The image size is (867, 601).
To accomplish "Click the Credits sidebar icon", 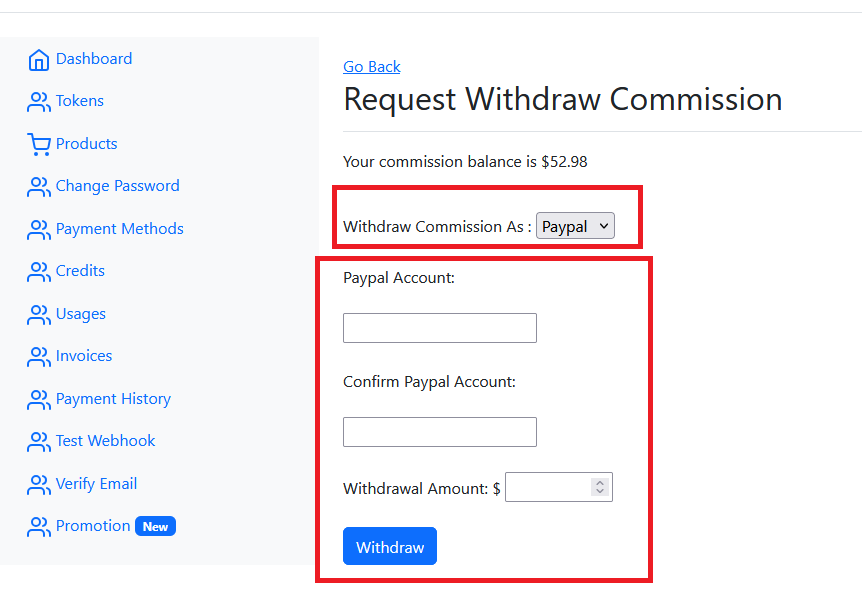I will [x=39, y=272].
